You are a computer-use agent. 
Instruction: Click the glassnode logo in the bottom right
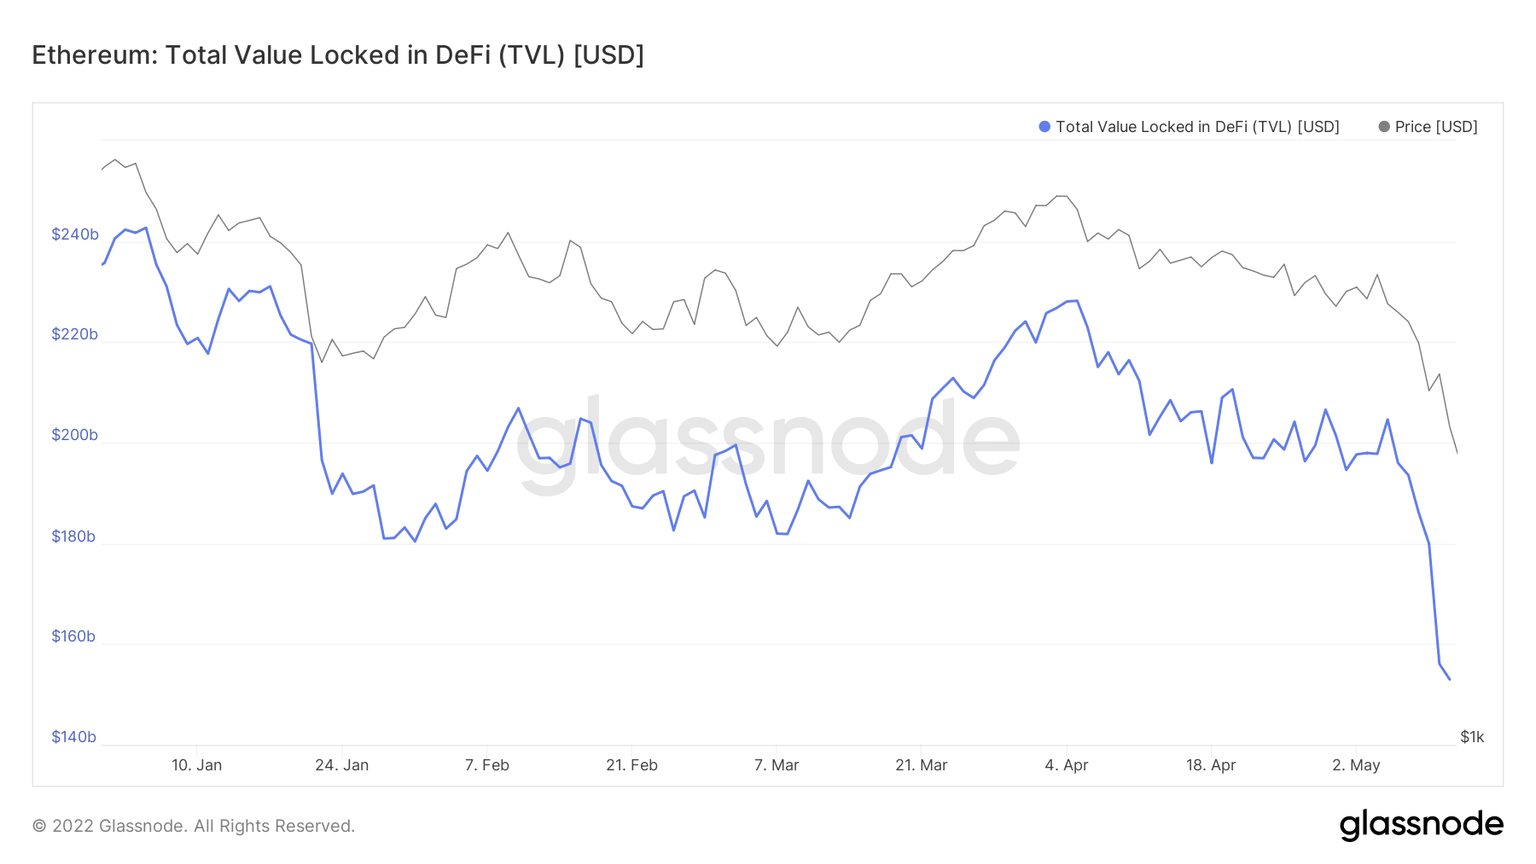coord(1421,824)
